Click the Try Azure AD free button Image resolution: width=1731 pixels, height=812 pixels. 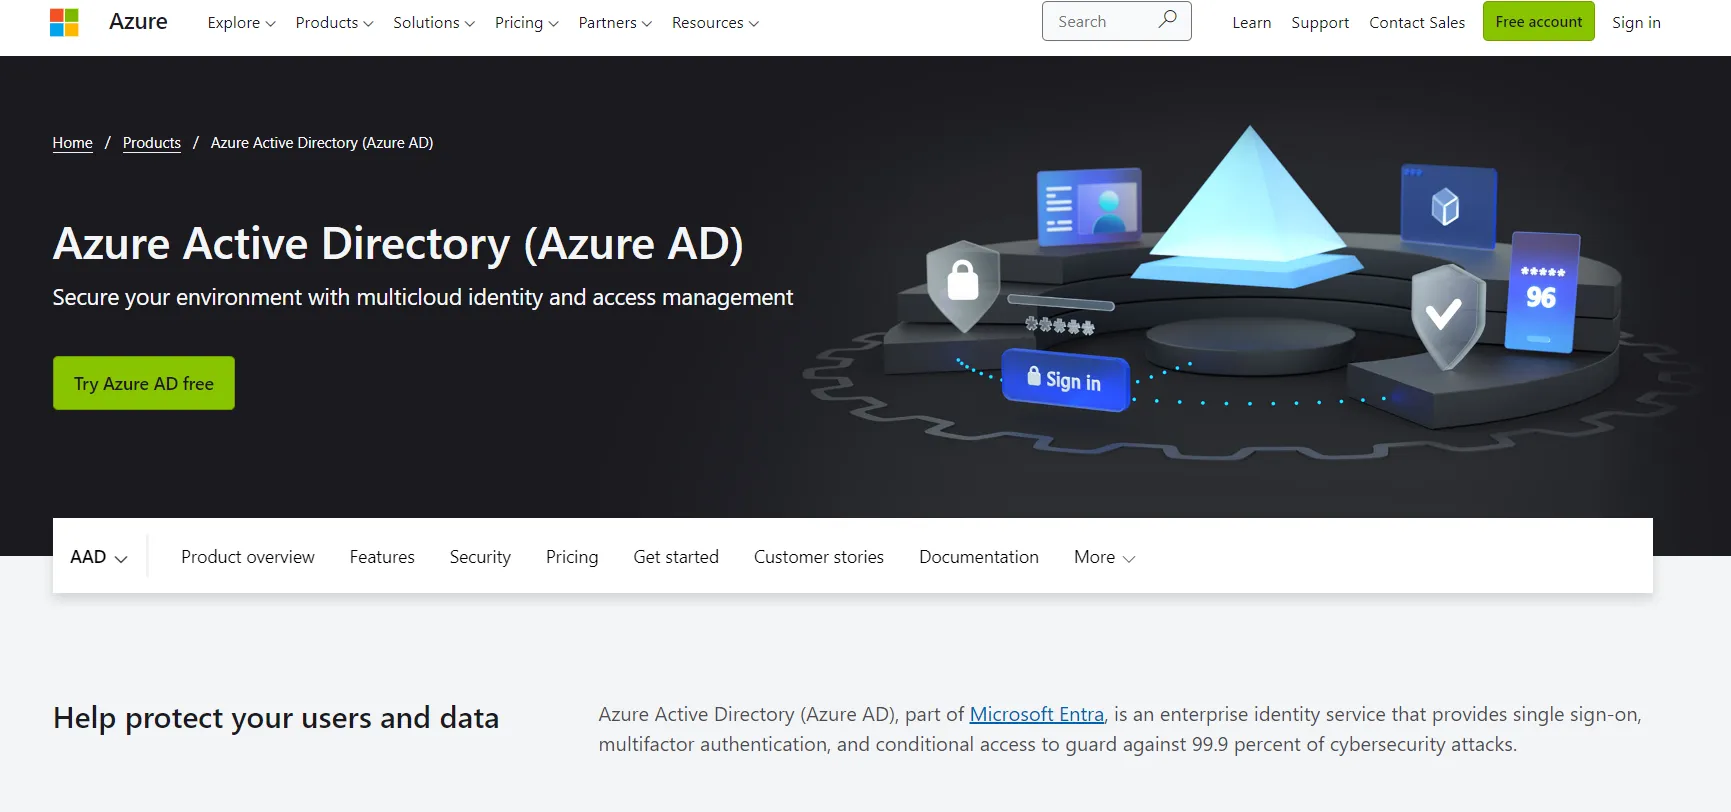144,383
